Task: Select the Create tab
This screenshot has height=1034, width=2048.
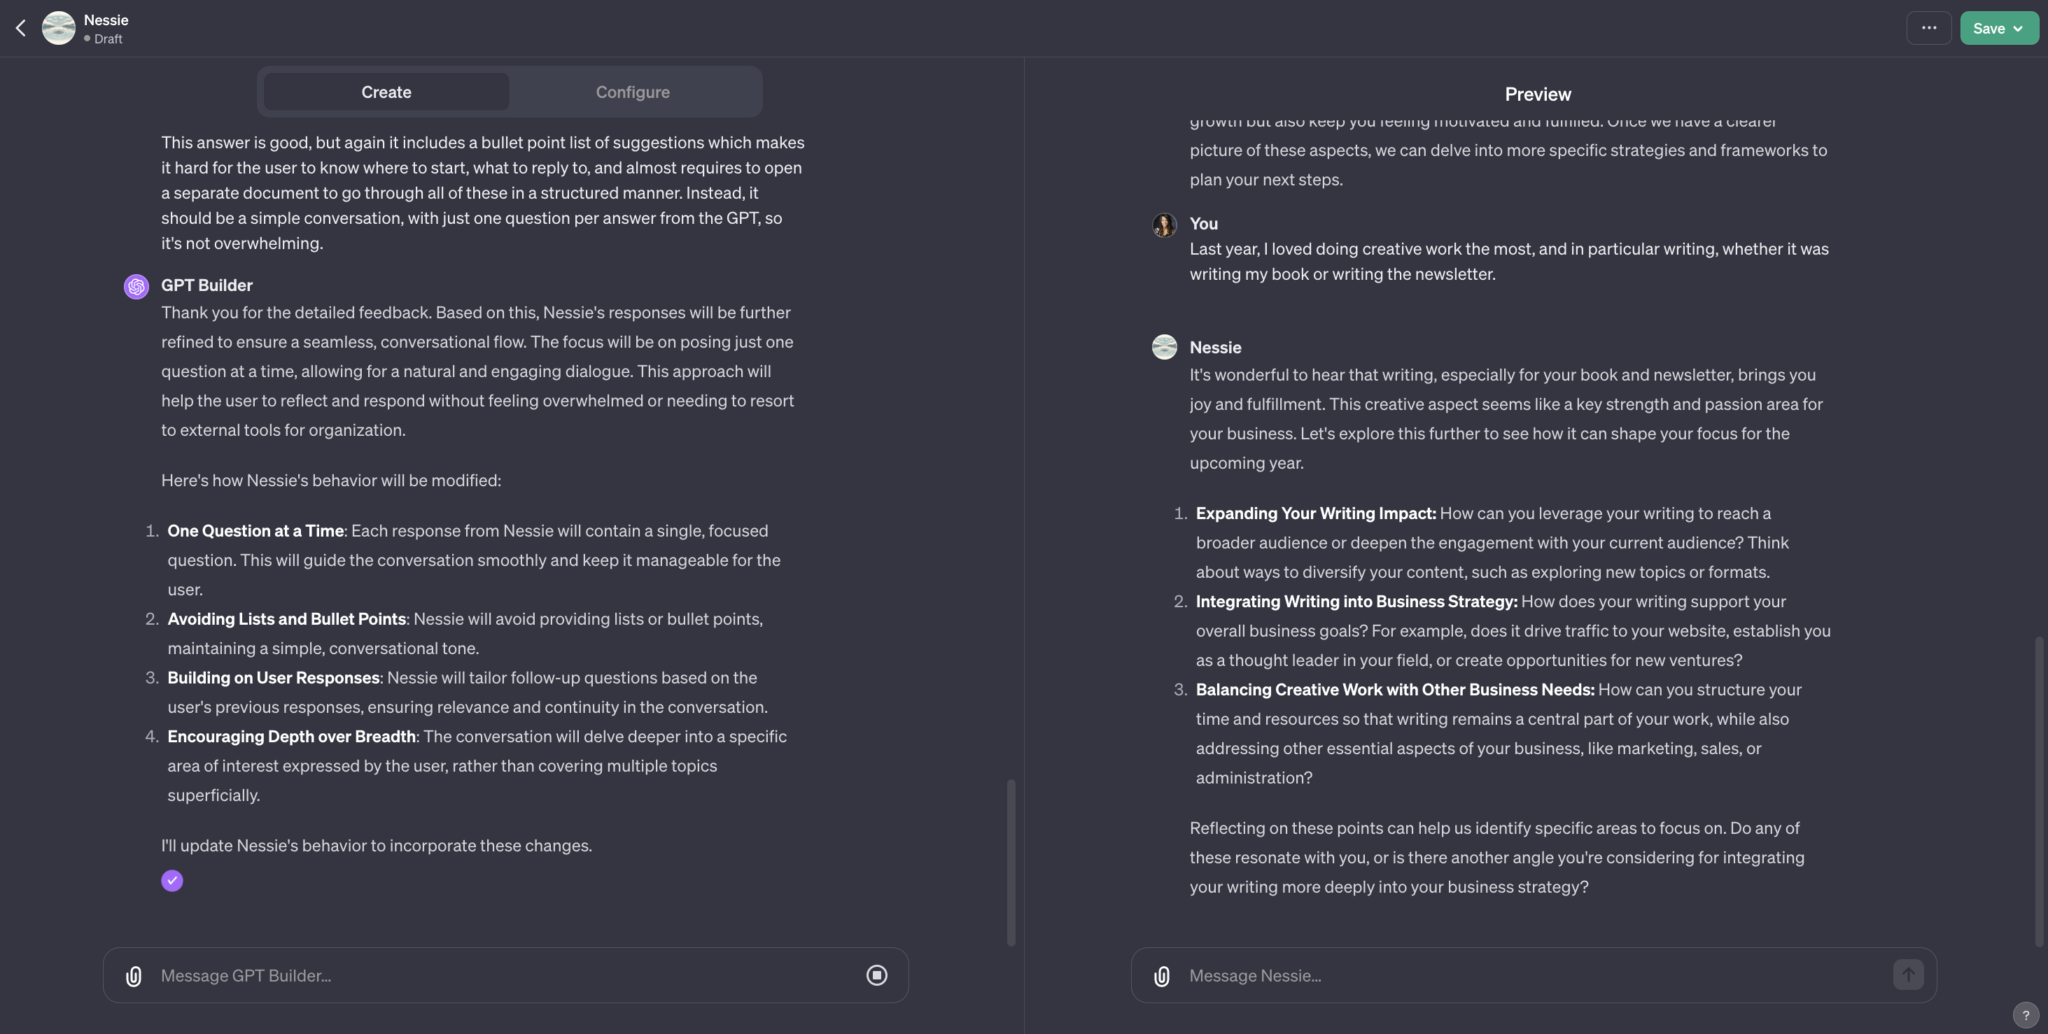Action: tap(385, 91)
